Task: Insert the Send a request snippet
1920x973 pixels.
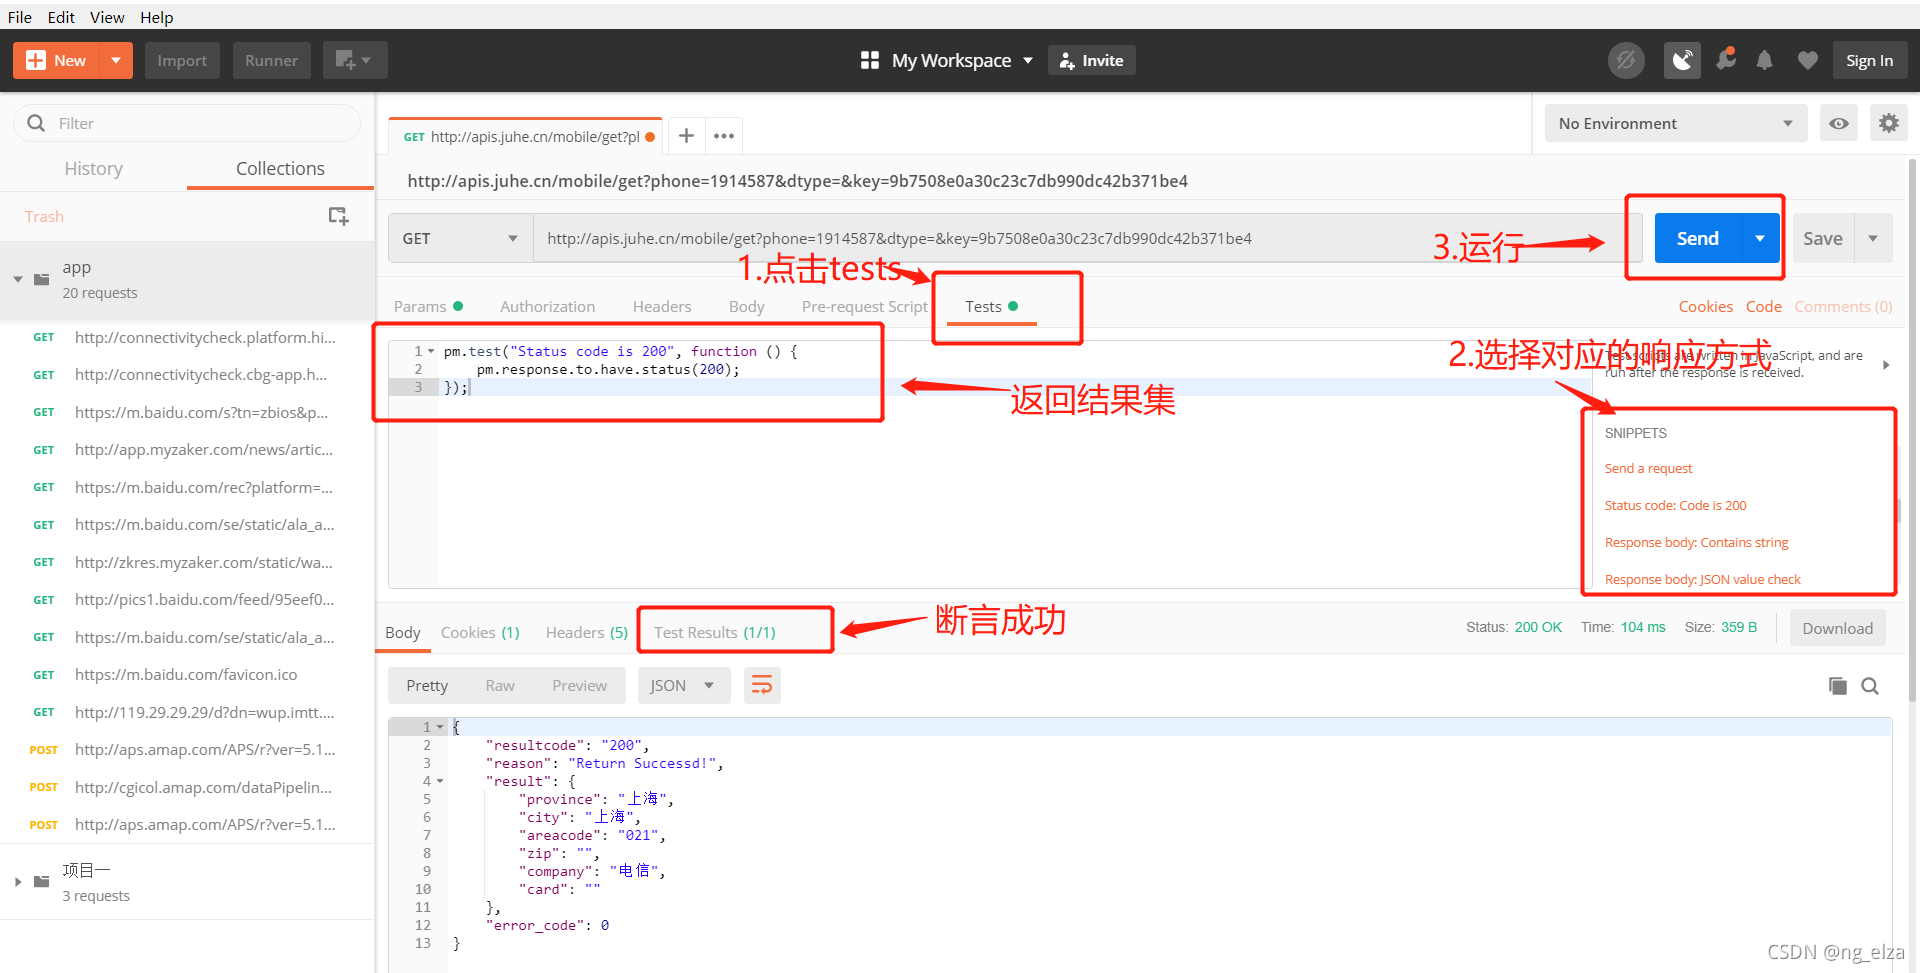Action: pyautogui.click(x=1648, y=468)
